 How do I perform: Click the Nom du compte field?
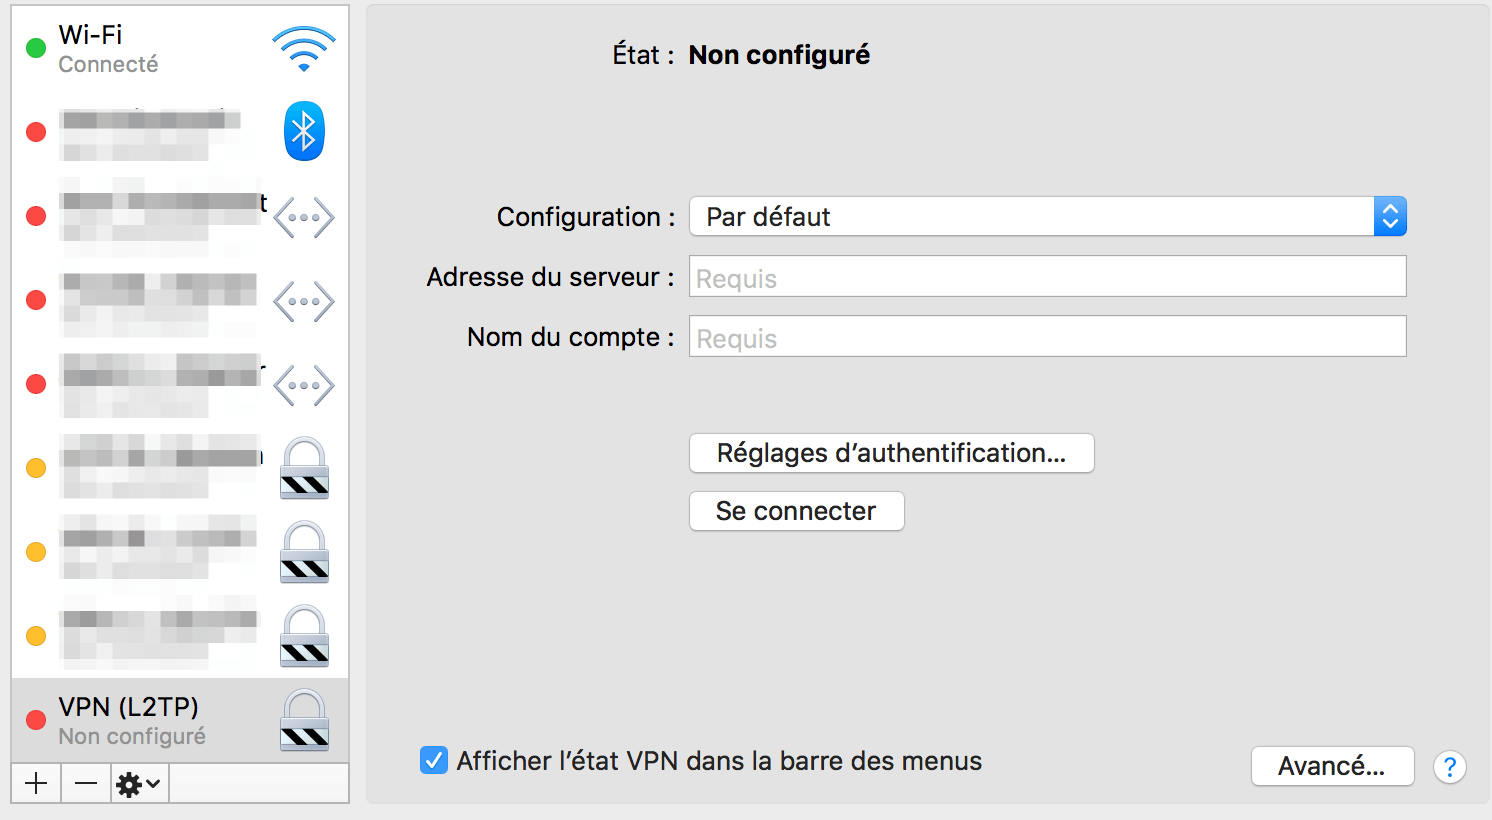[1048, 337]
